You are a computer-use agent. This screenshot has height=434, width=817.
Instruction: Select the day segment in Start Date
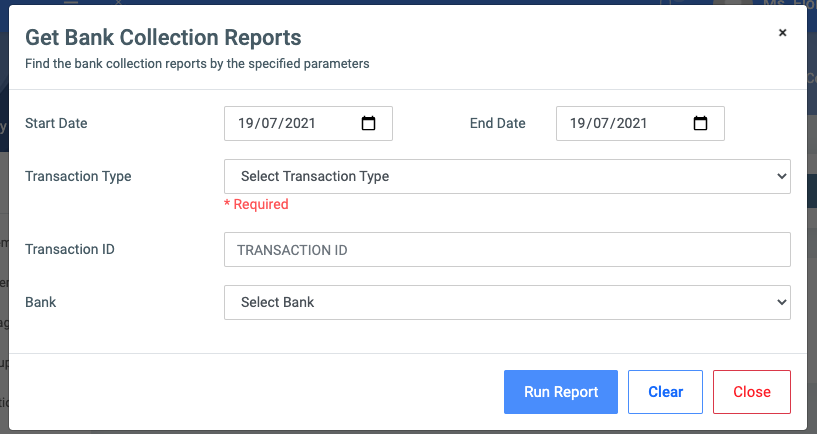pos(247,124)
